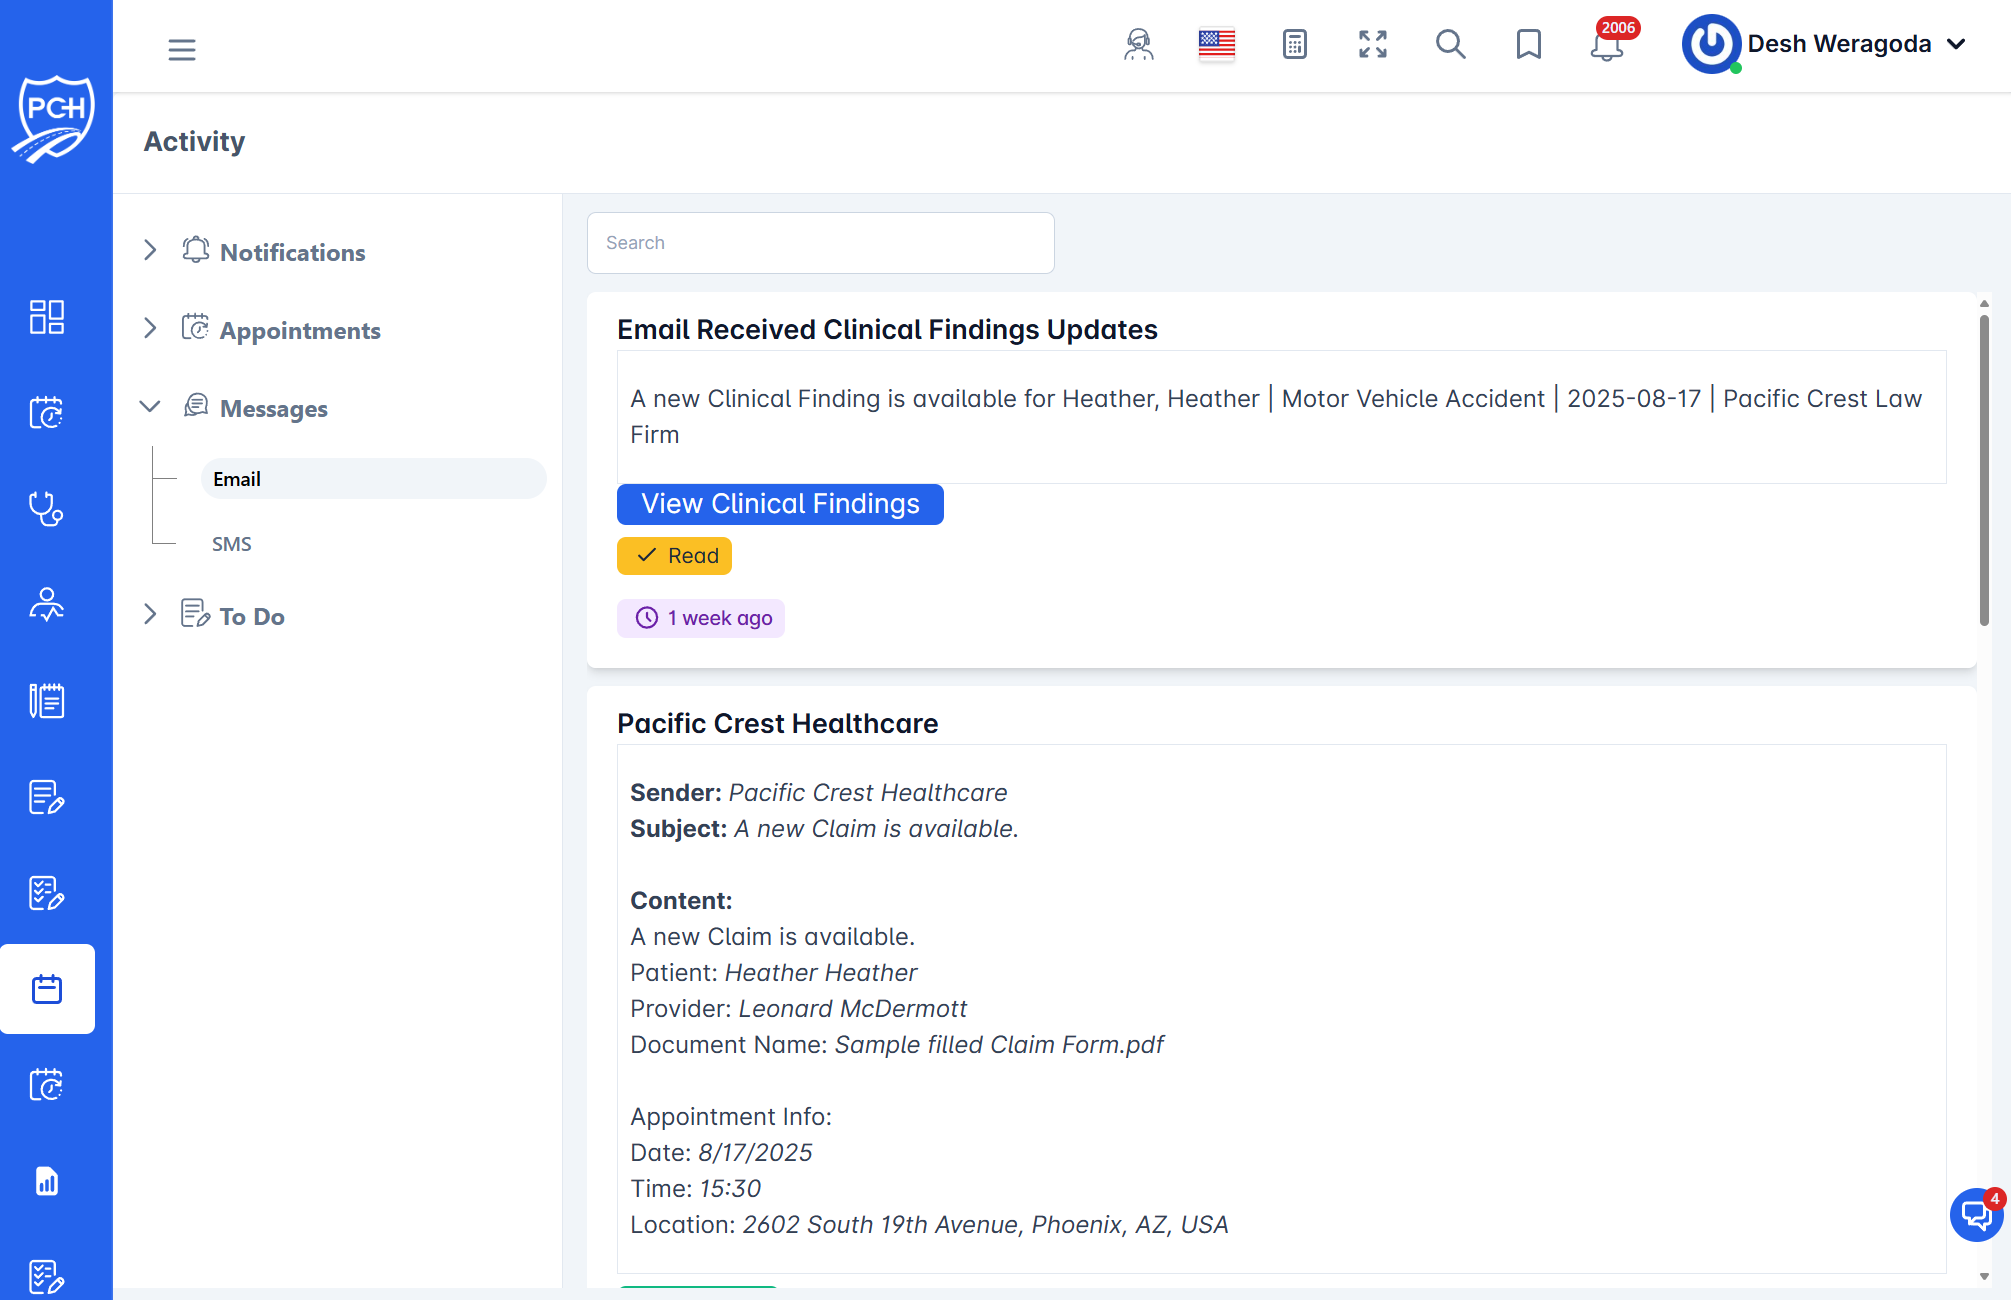Viewport: 2011px width, 1300px height.
Task: Open the notifications bell with 2006 badge
Action: pos(1607,45)
